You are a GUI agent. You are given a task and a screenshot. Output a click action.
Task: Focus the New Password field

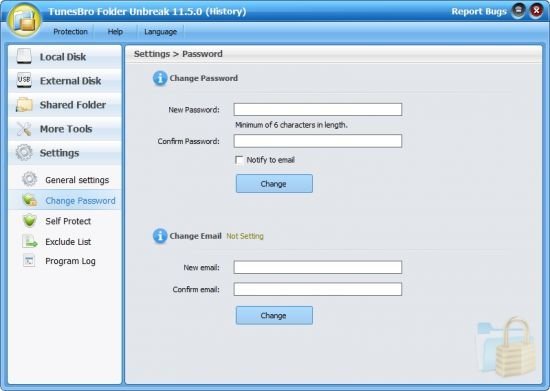pos(318,109)
